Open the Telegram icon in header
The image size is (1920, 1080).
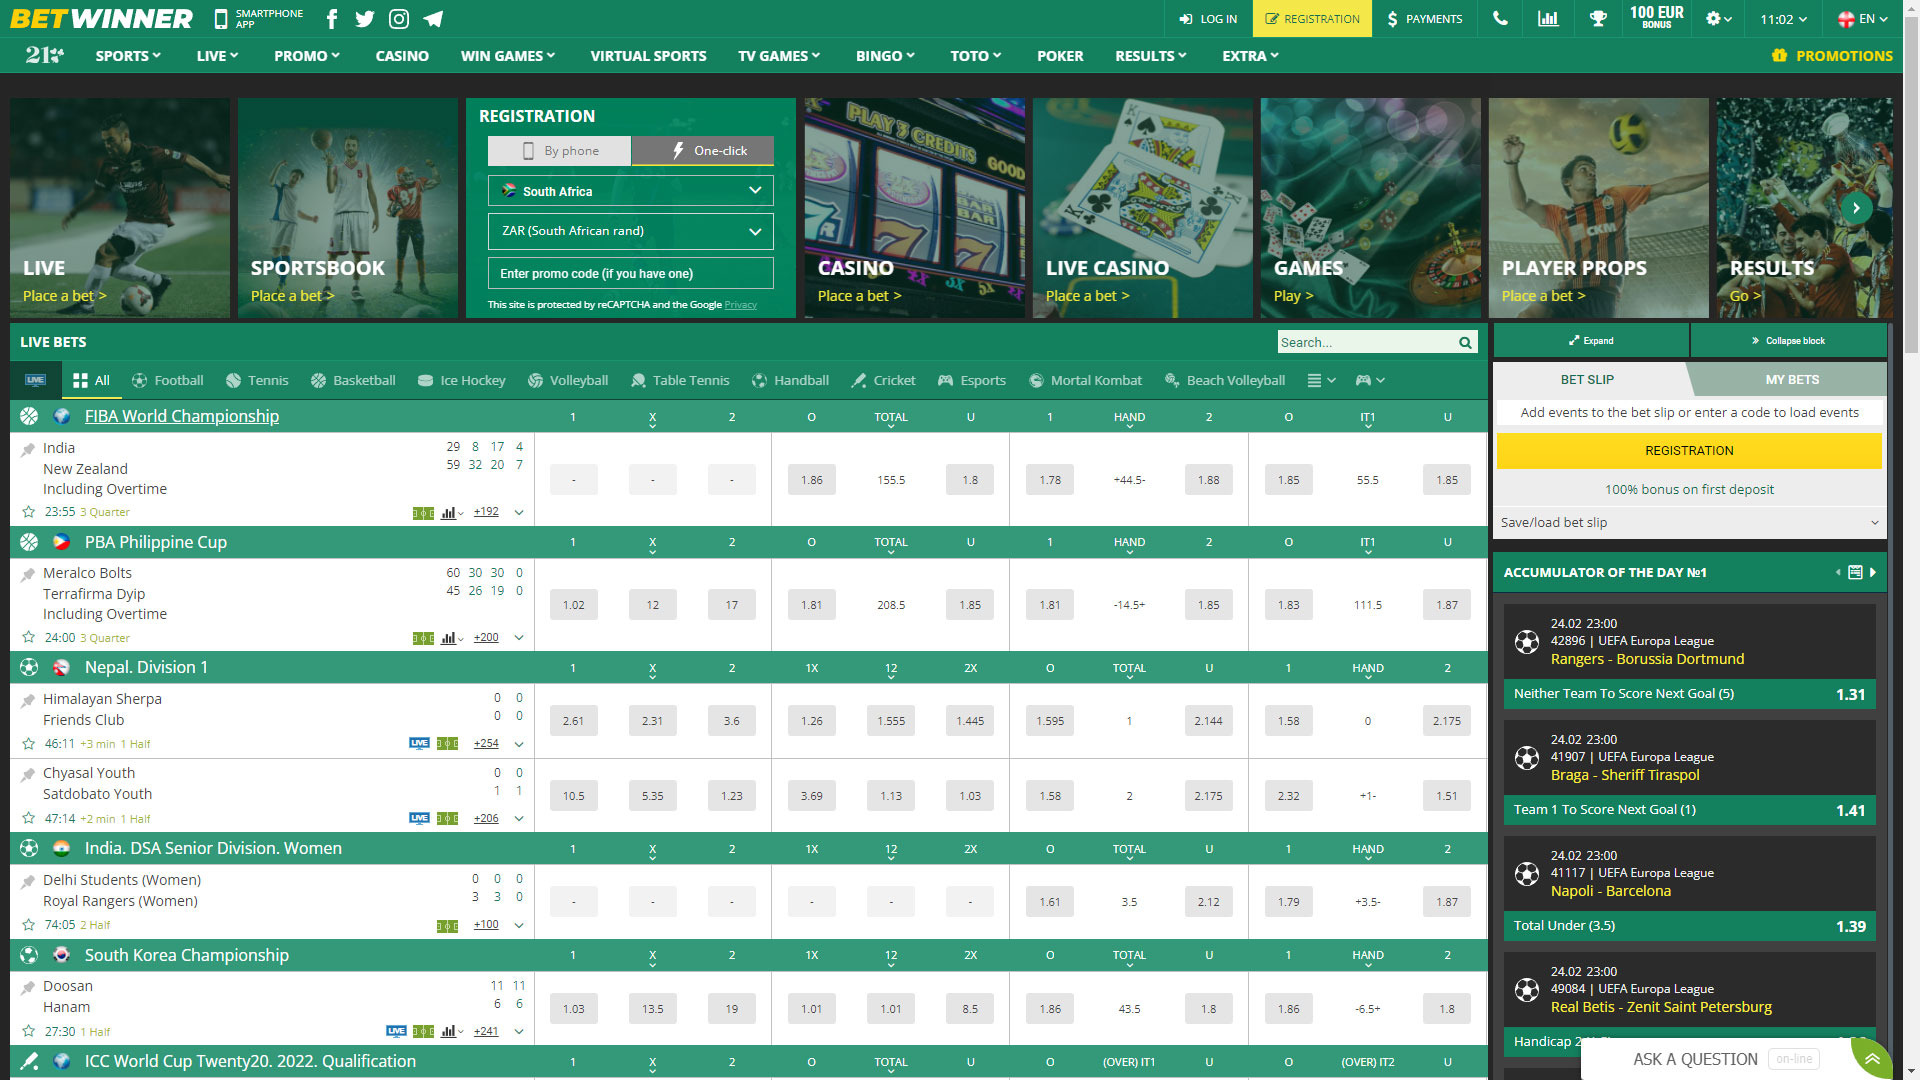[x=433, y=19]
